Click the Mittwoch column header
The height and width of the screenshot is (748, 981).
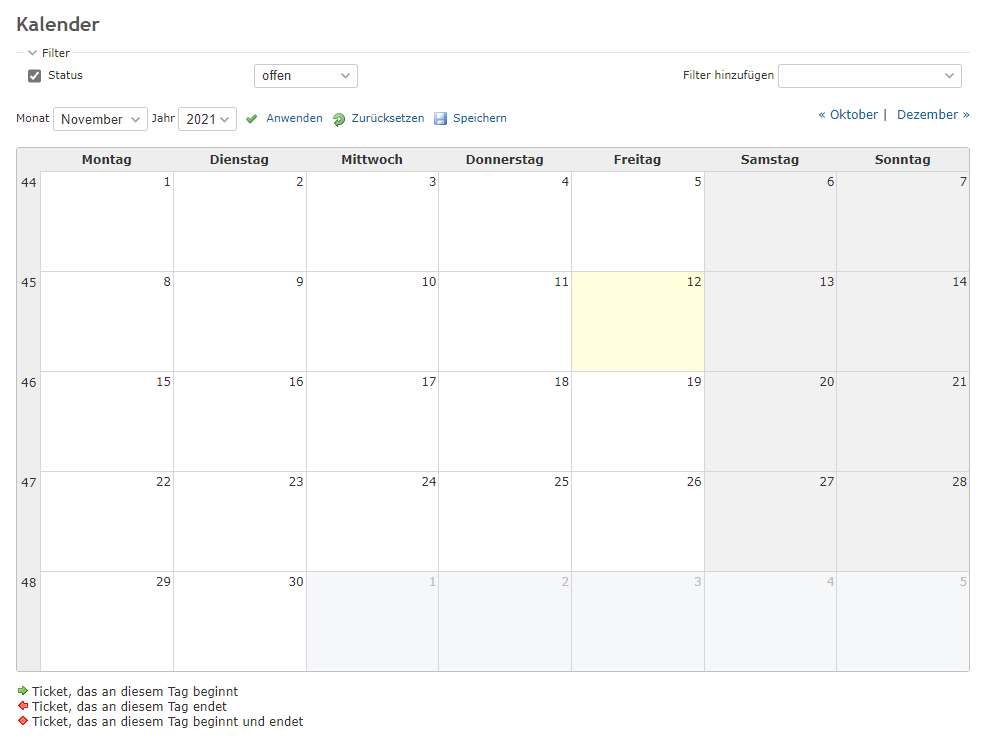pyautogui.click(x=372, y=159)
